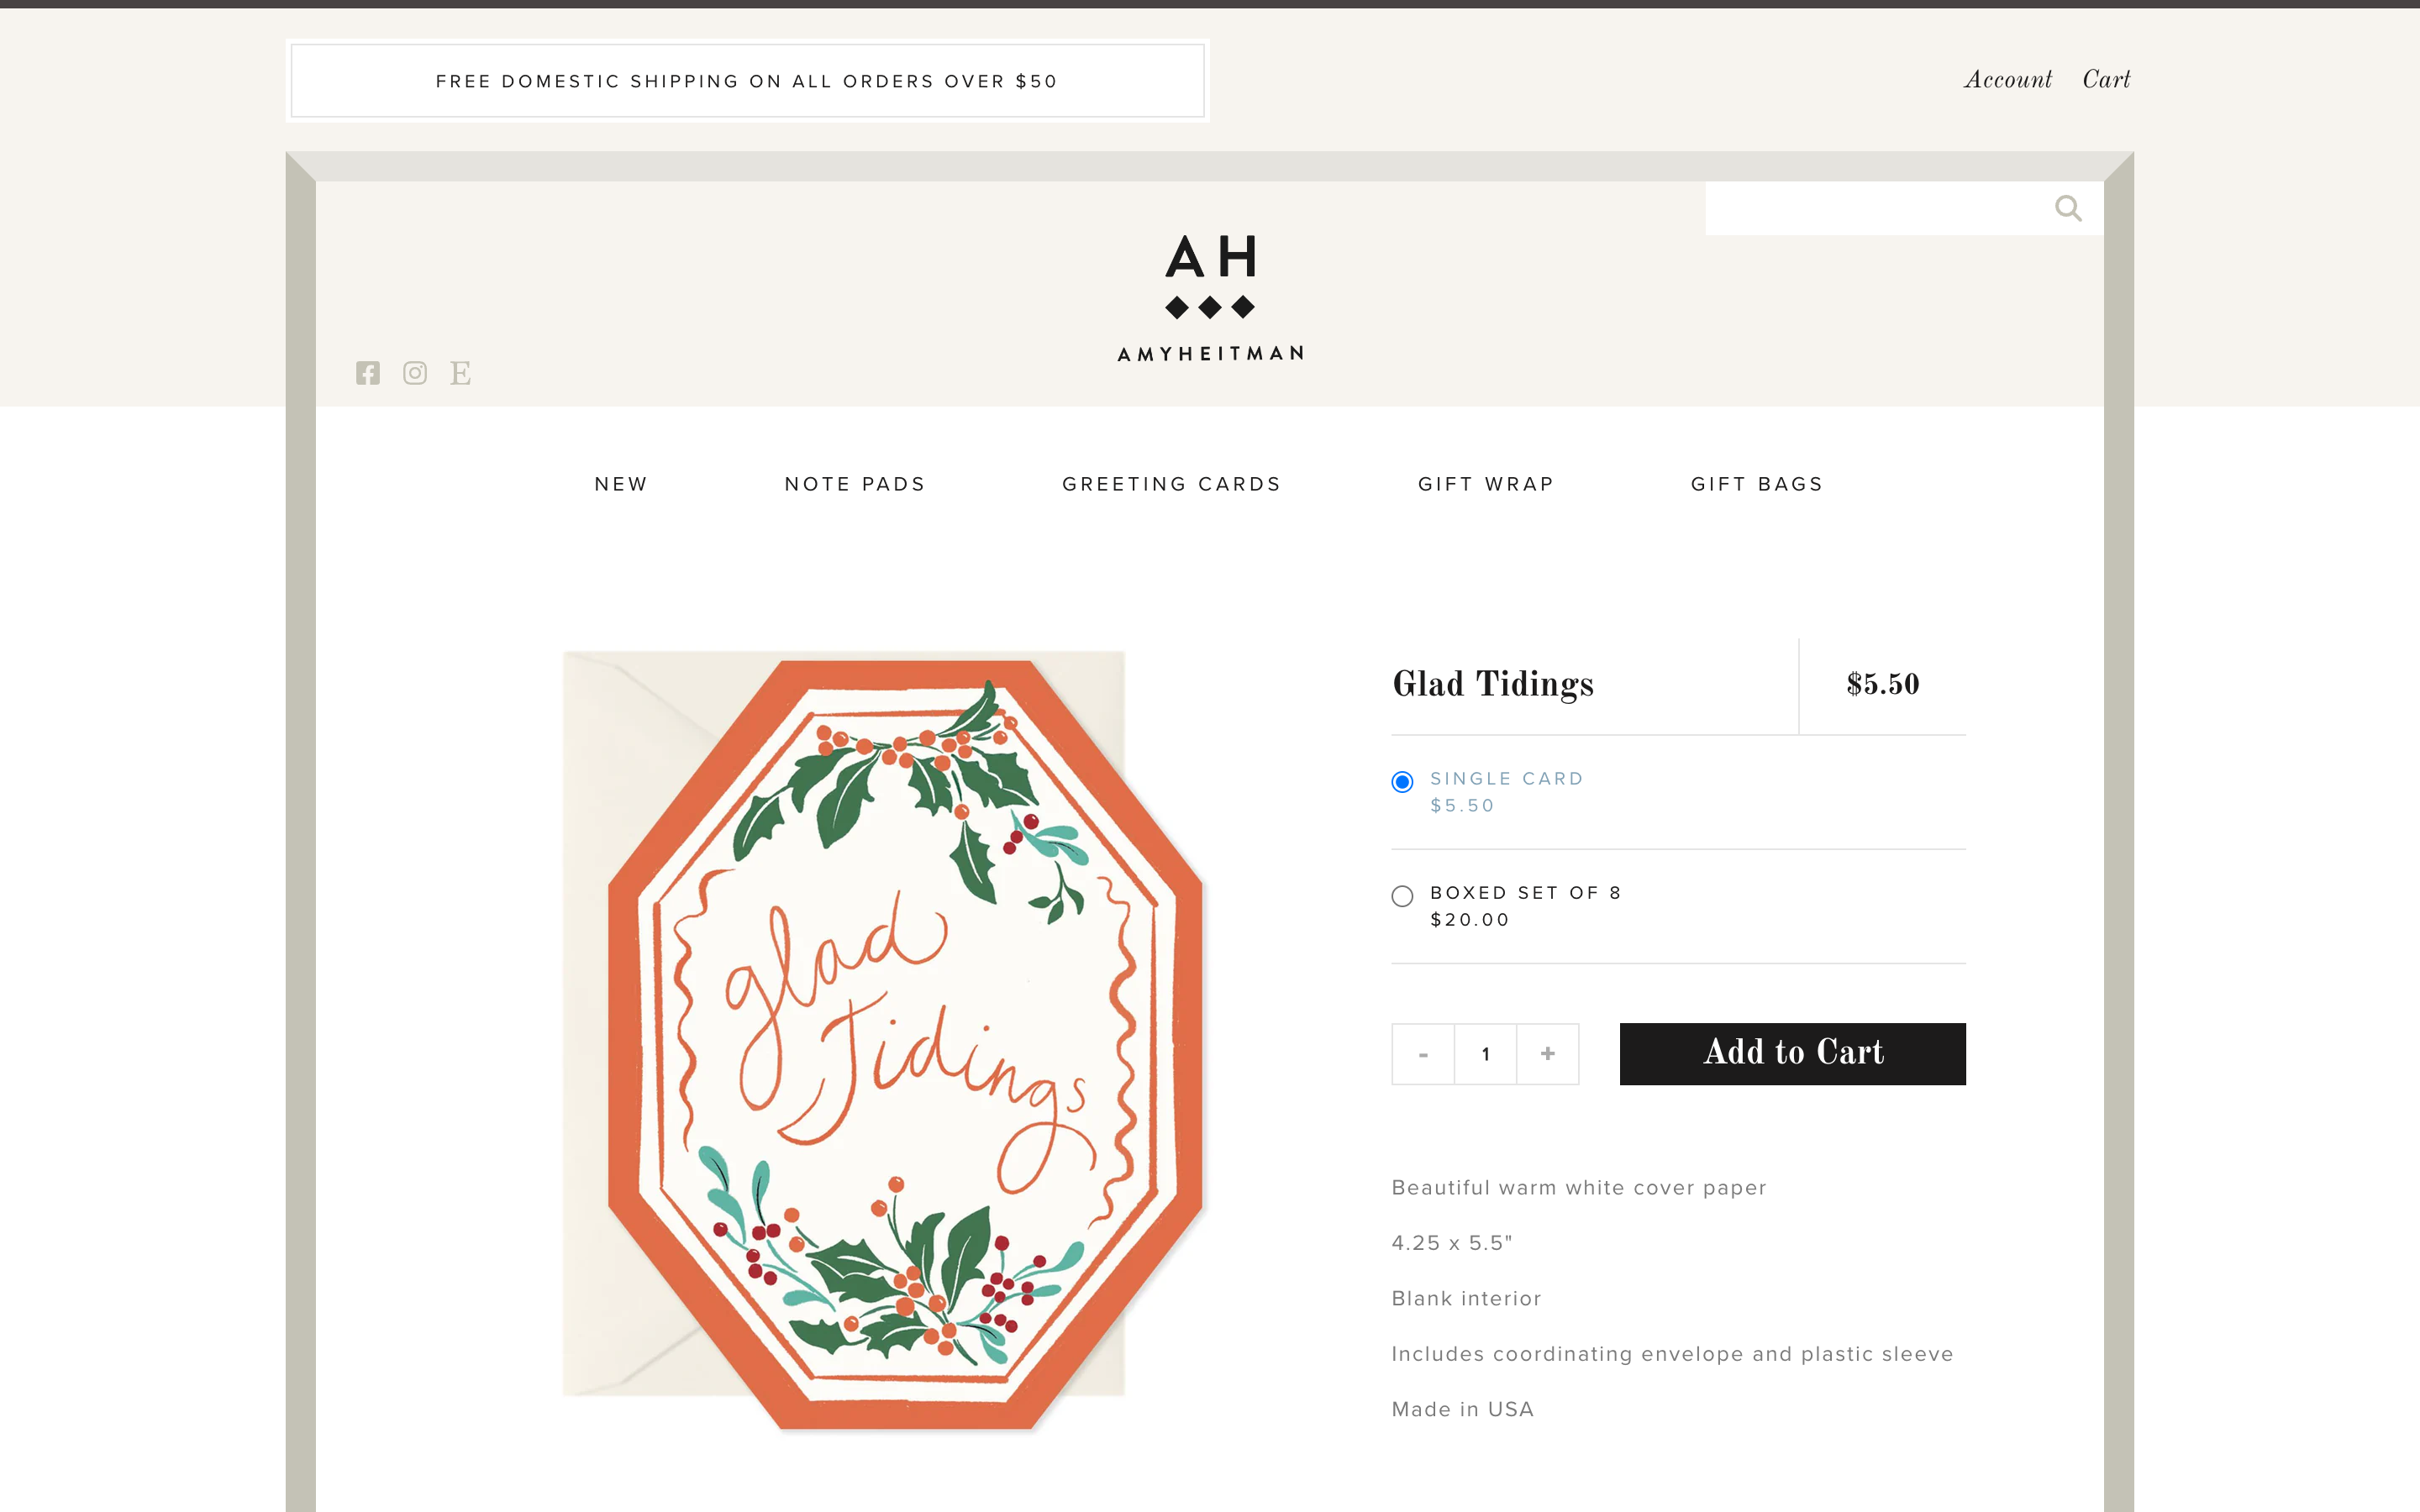This screenshot has width=2420, height=1512.
Task: Open the New menu item
Action: [621, 484]
